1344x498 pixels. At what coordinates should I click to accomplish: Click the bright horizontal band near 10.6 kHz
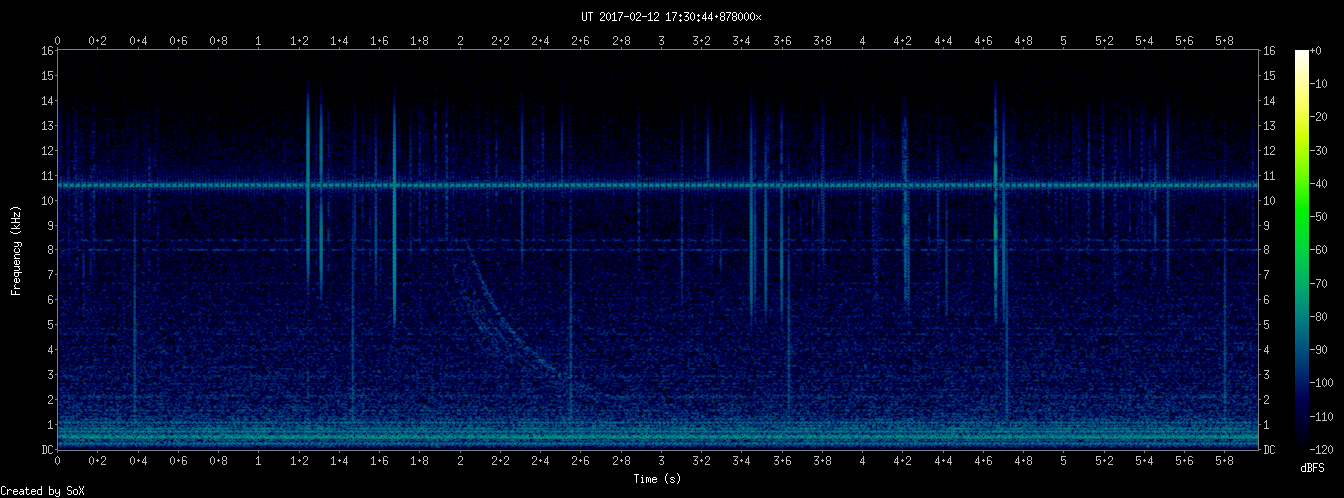point(658,185)
